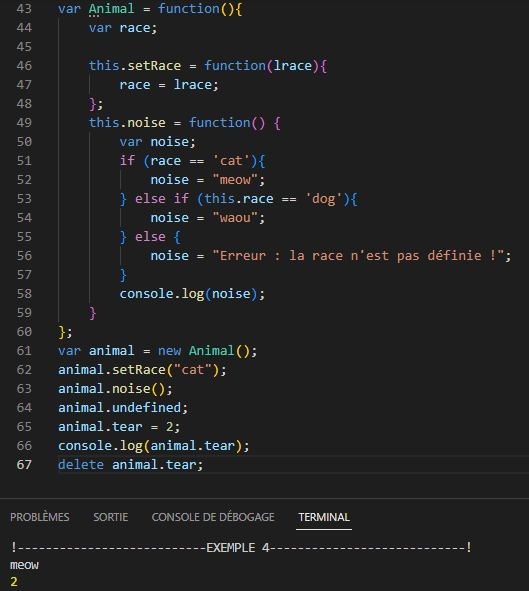Click line number 53 in the gutter
This screenshot has width=529, height=591.
point(24,199)
